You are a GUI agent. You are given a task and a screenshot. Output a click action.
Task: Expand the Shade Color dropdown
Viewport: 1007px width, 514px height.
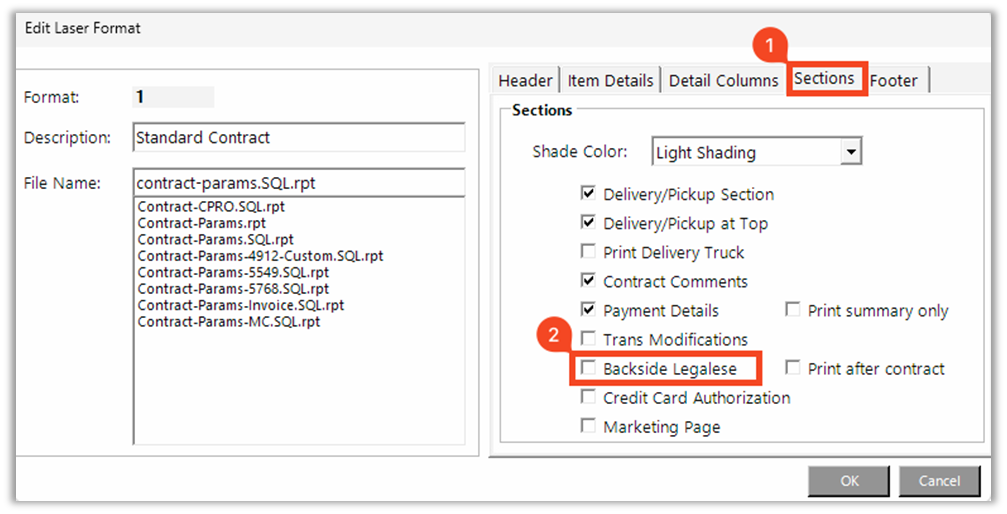click(850, 153)
